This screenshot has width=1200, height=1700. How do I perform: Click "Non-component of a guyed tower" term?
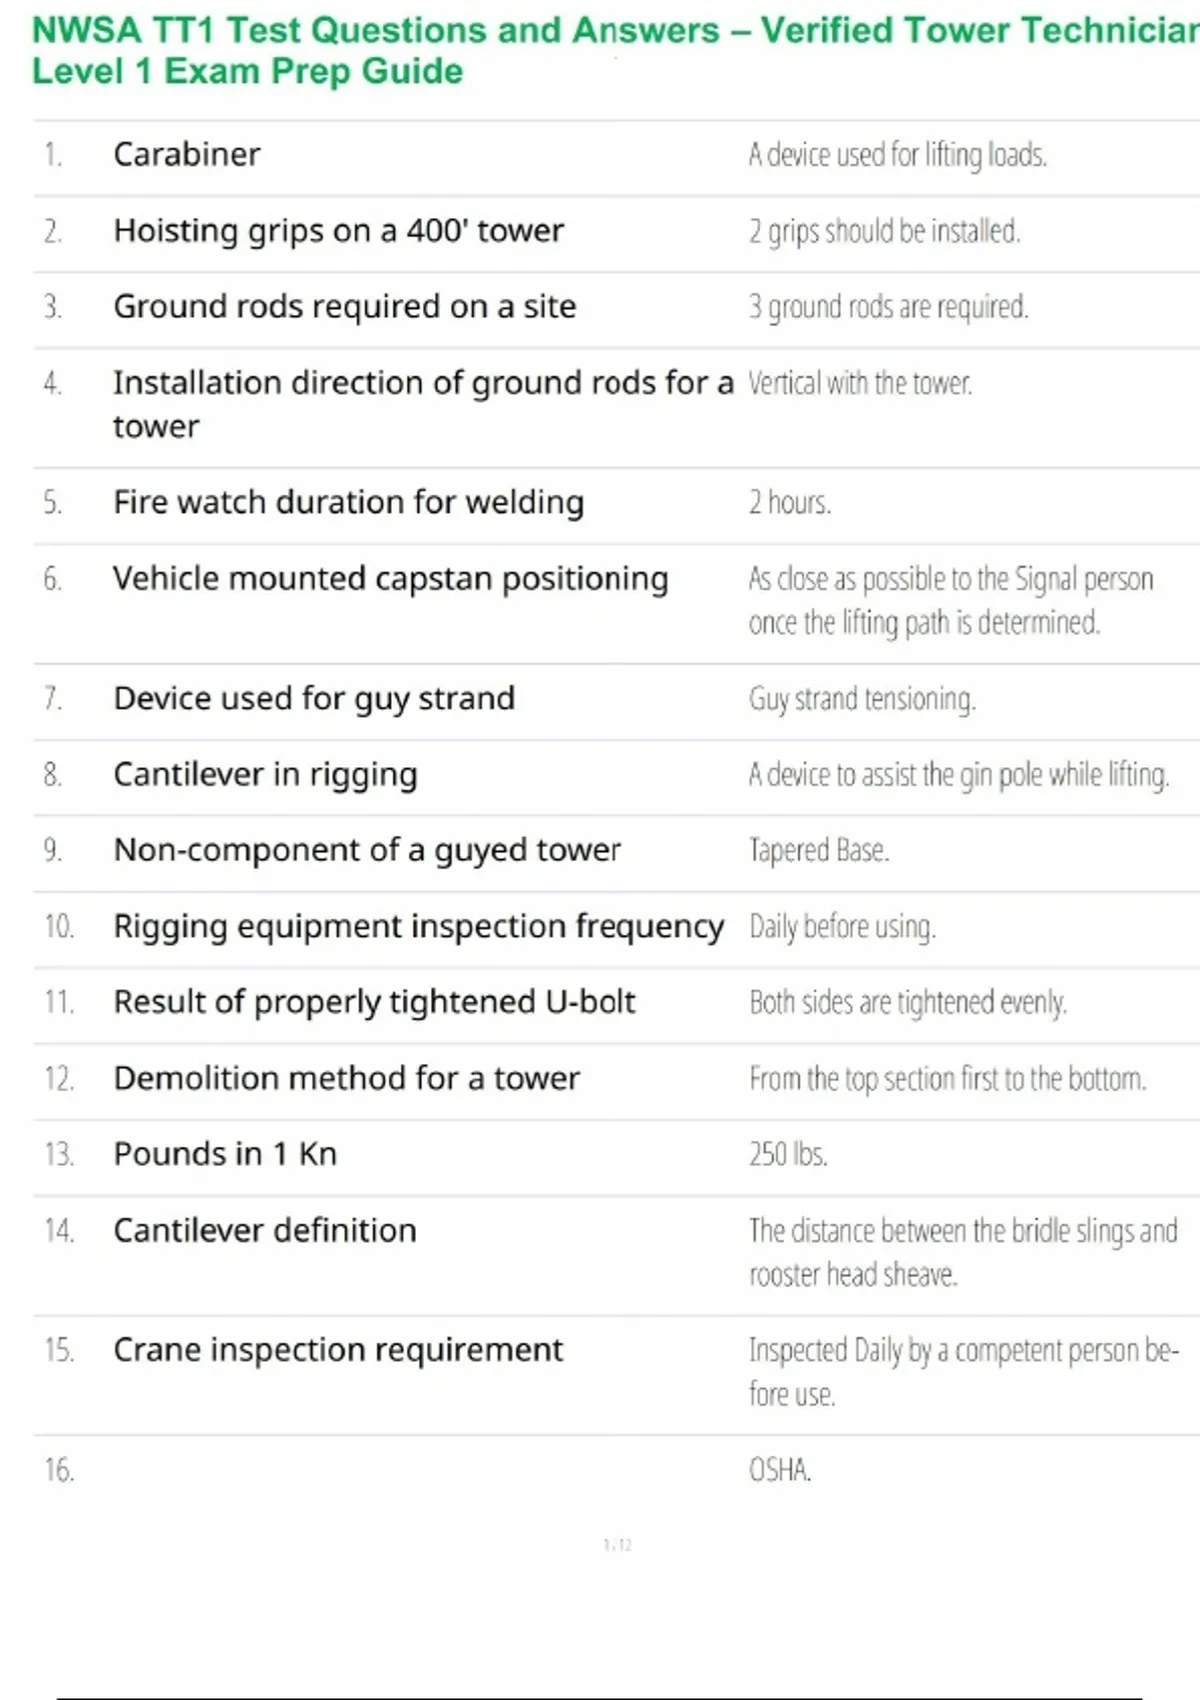367,850
